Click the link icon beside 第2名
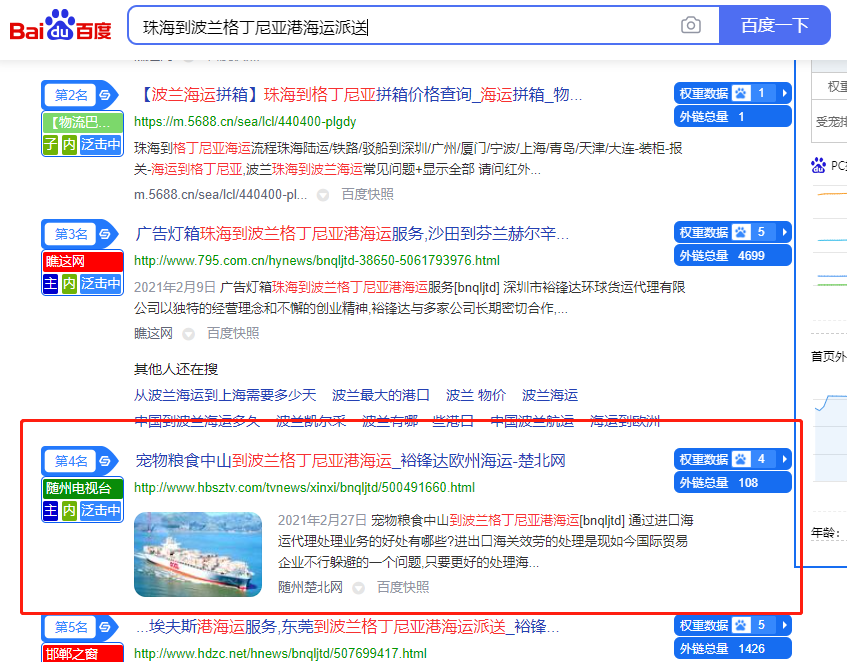This screenshot has width=847, height=662. (x=105, y=96)
